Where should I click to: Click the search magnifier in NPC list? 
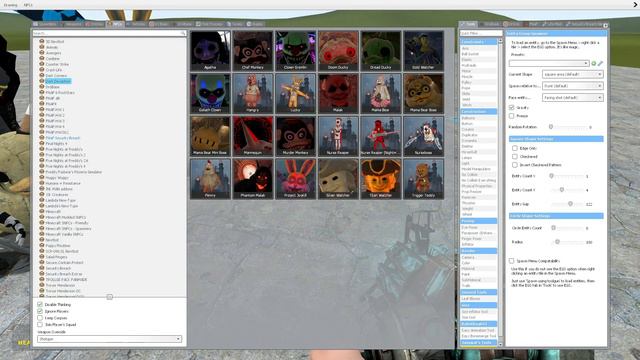click(x=183, y=33)
